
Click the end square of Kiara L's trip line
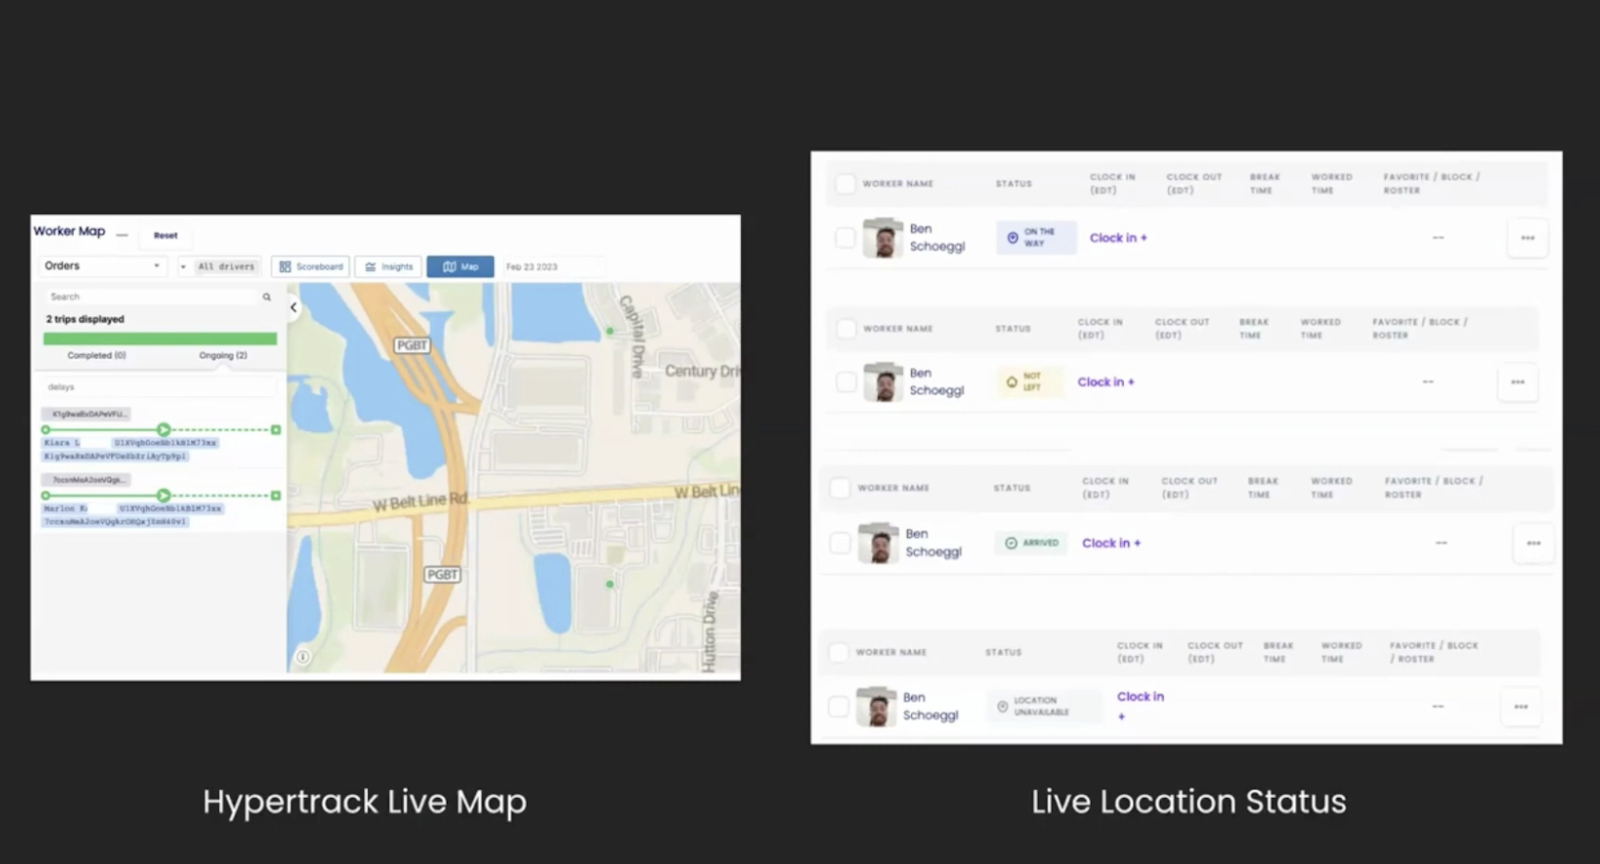(276, 430)
